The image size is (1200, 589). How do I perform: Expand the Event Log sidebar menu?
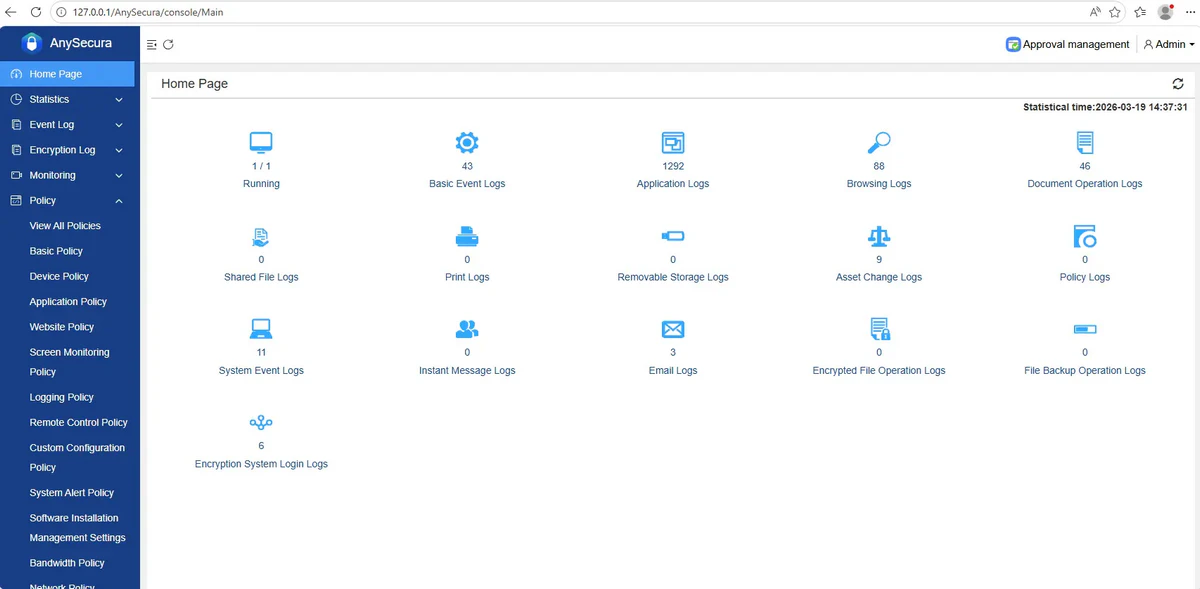[67, 125]
